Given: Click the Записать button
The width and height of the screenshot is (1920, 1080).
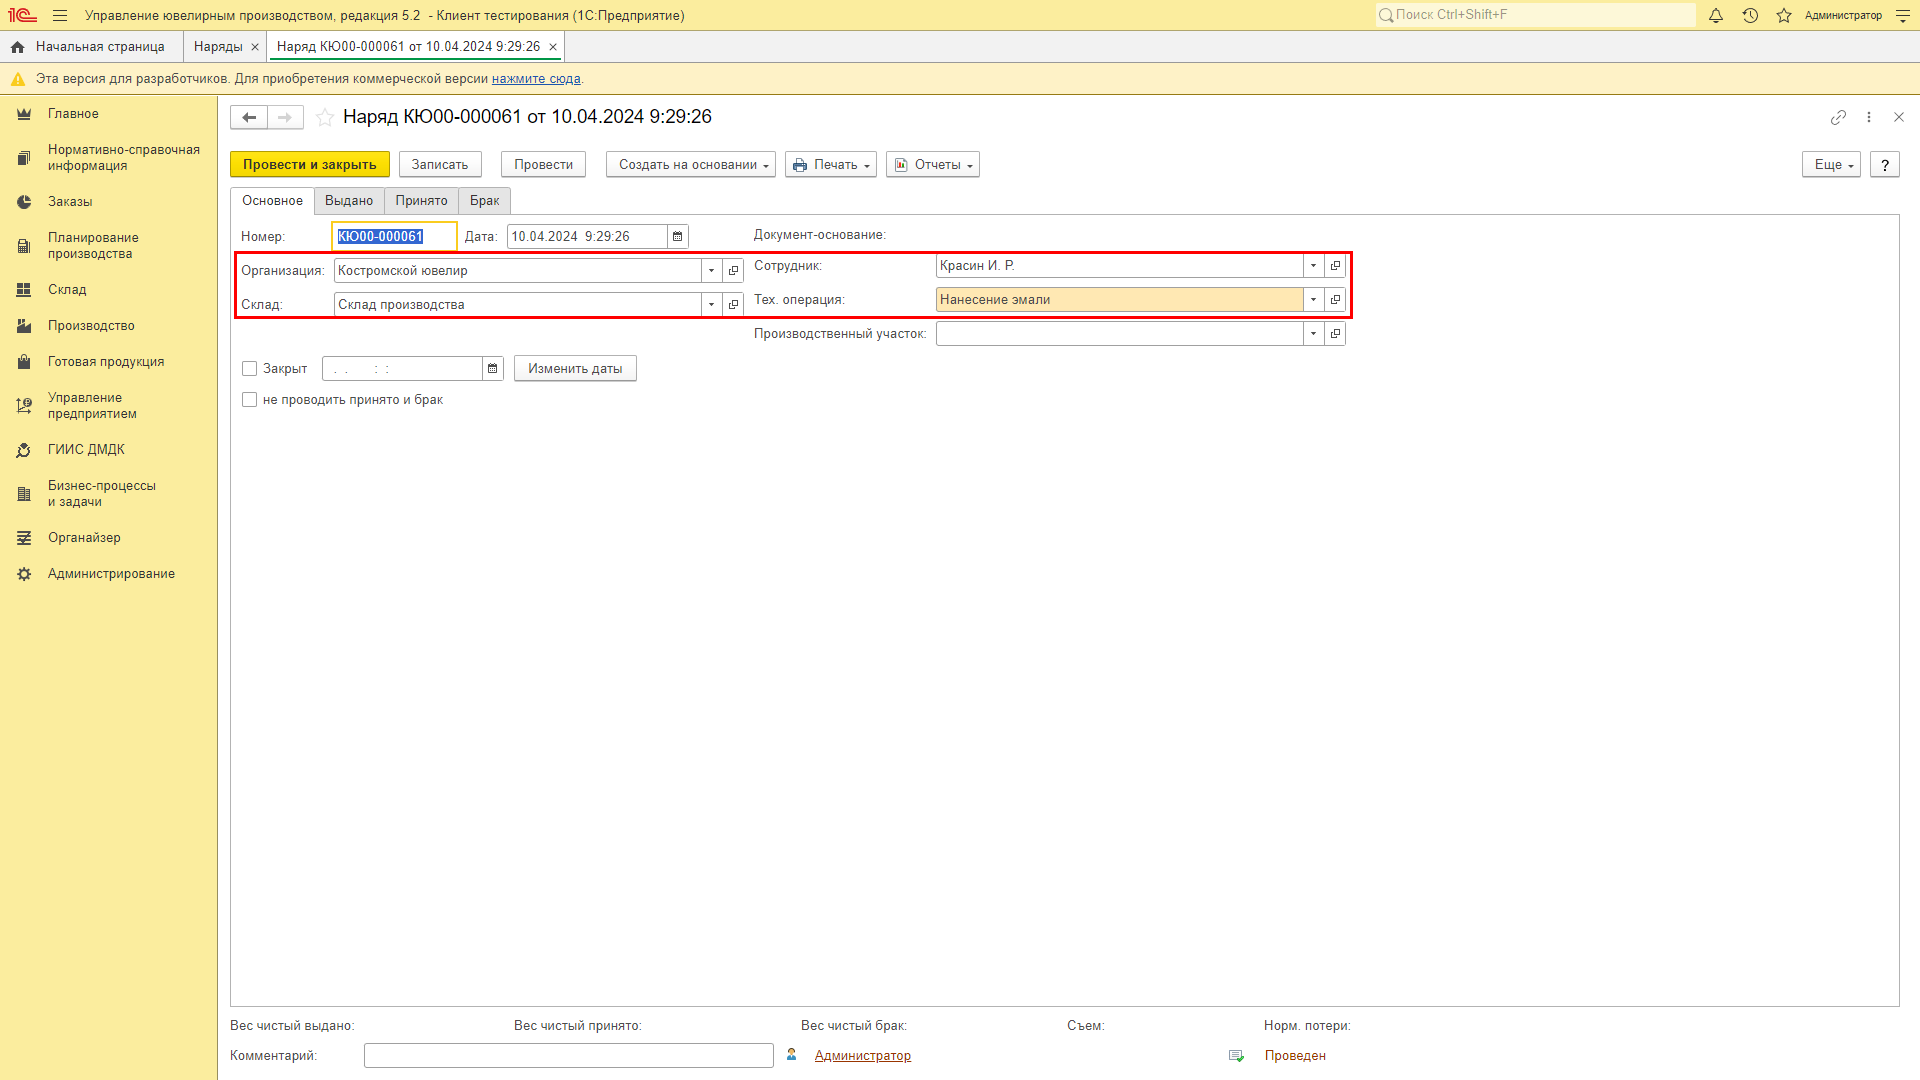Looking at the screenshot, I should tap(440, 165).
